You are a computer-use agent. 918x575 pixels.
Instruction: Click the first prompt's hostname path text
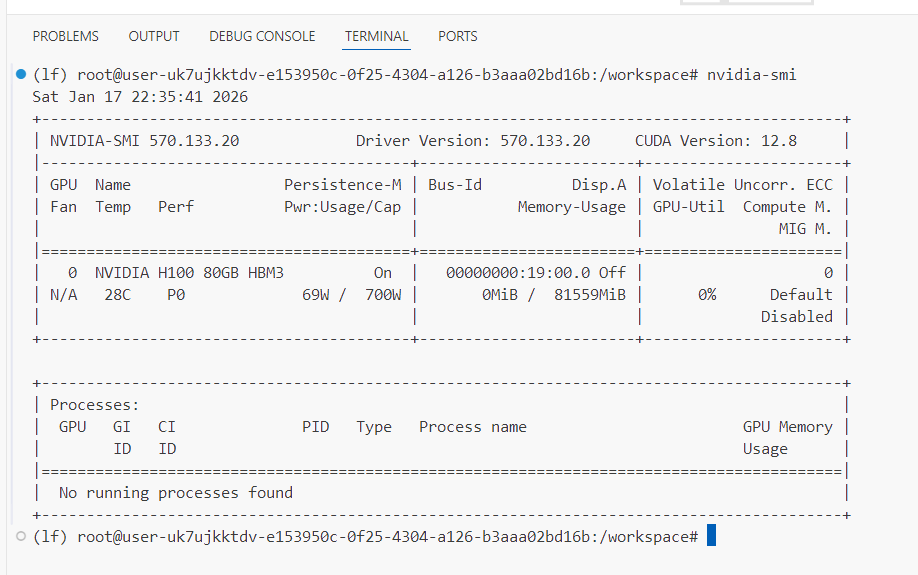(388, 75)
